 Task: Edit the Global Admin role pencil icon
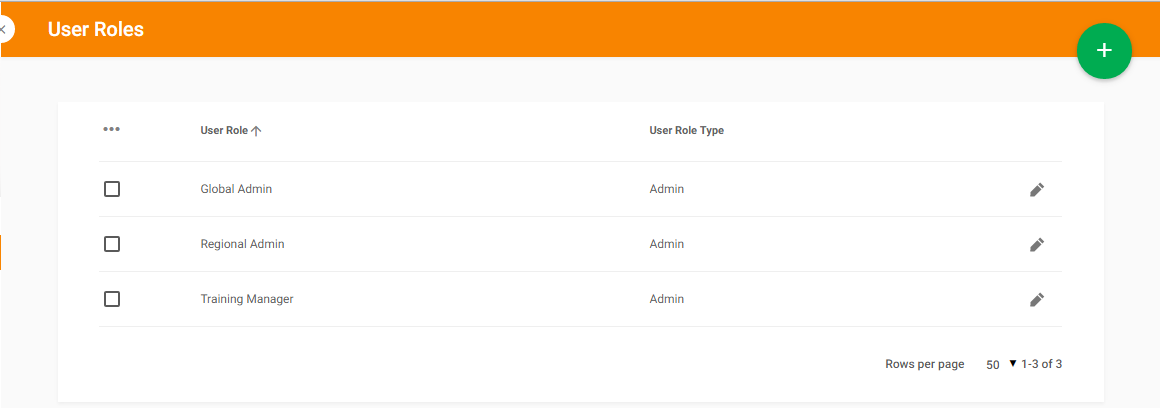pos(1037,190)
